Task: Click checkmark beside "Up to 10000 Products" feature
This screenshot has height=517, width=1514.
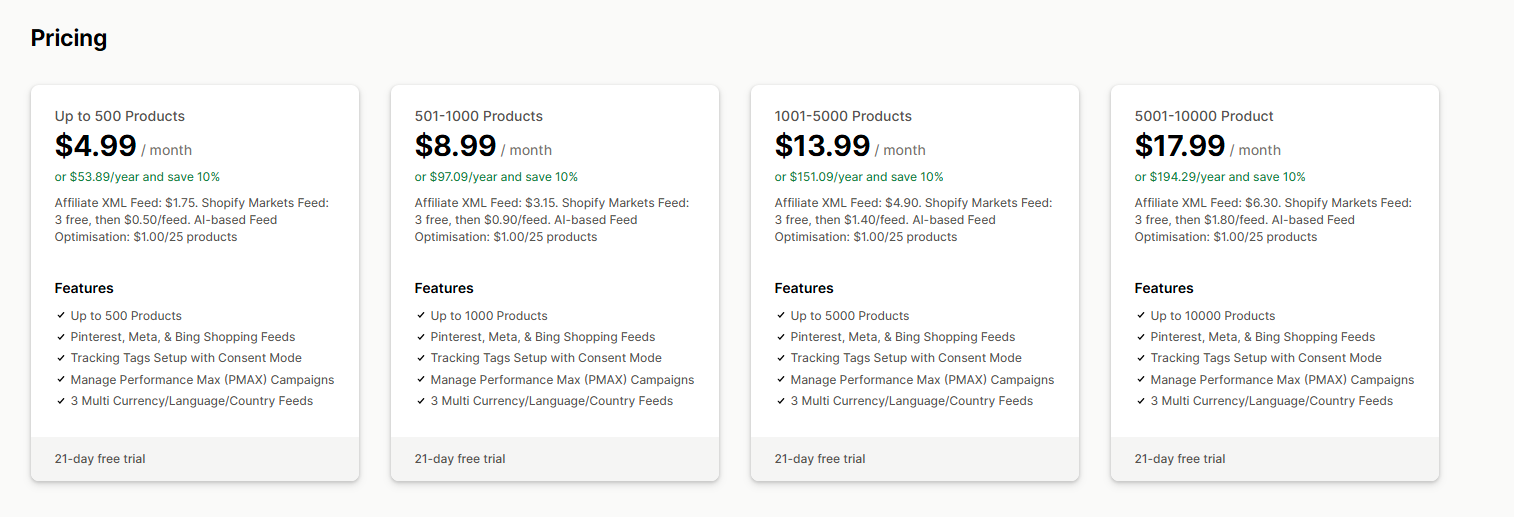Action: point(1141,315)
